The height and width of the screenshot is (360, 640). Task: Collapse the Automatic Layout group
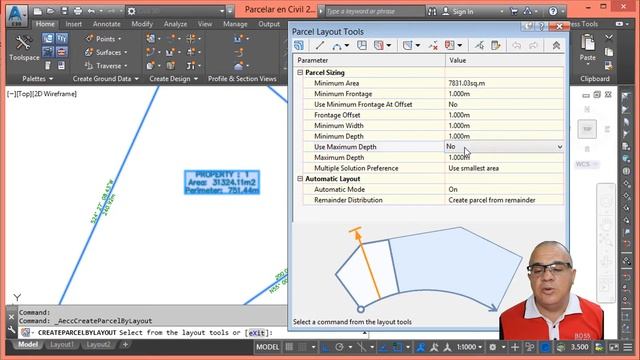point(300,179)
